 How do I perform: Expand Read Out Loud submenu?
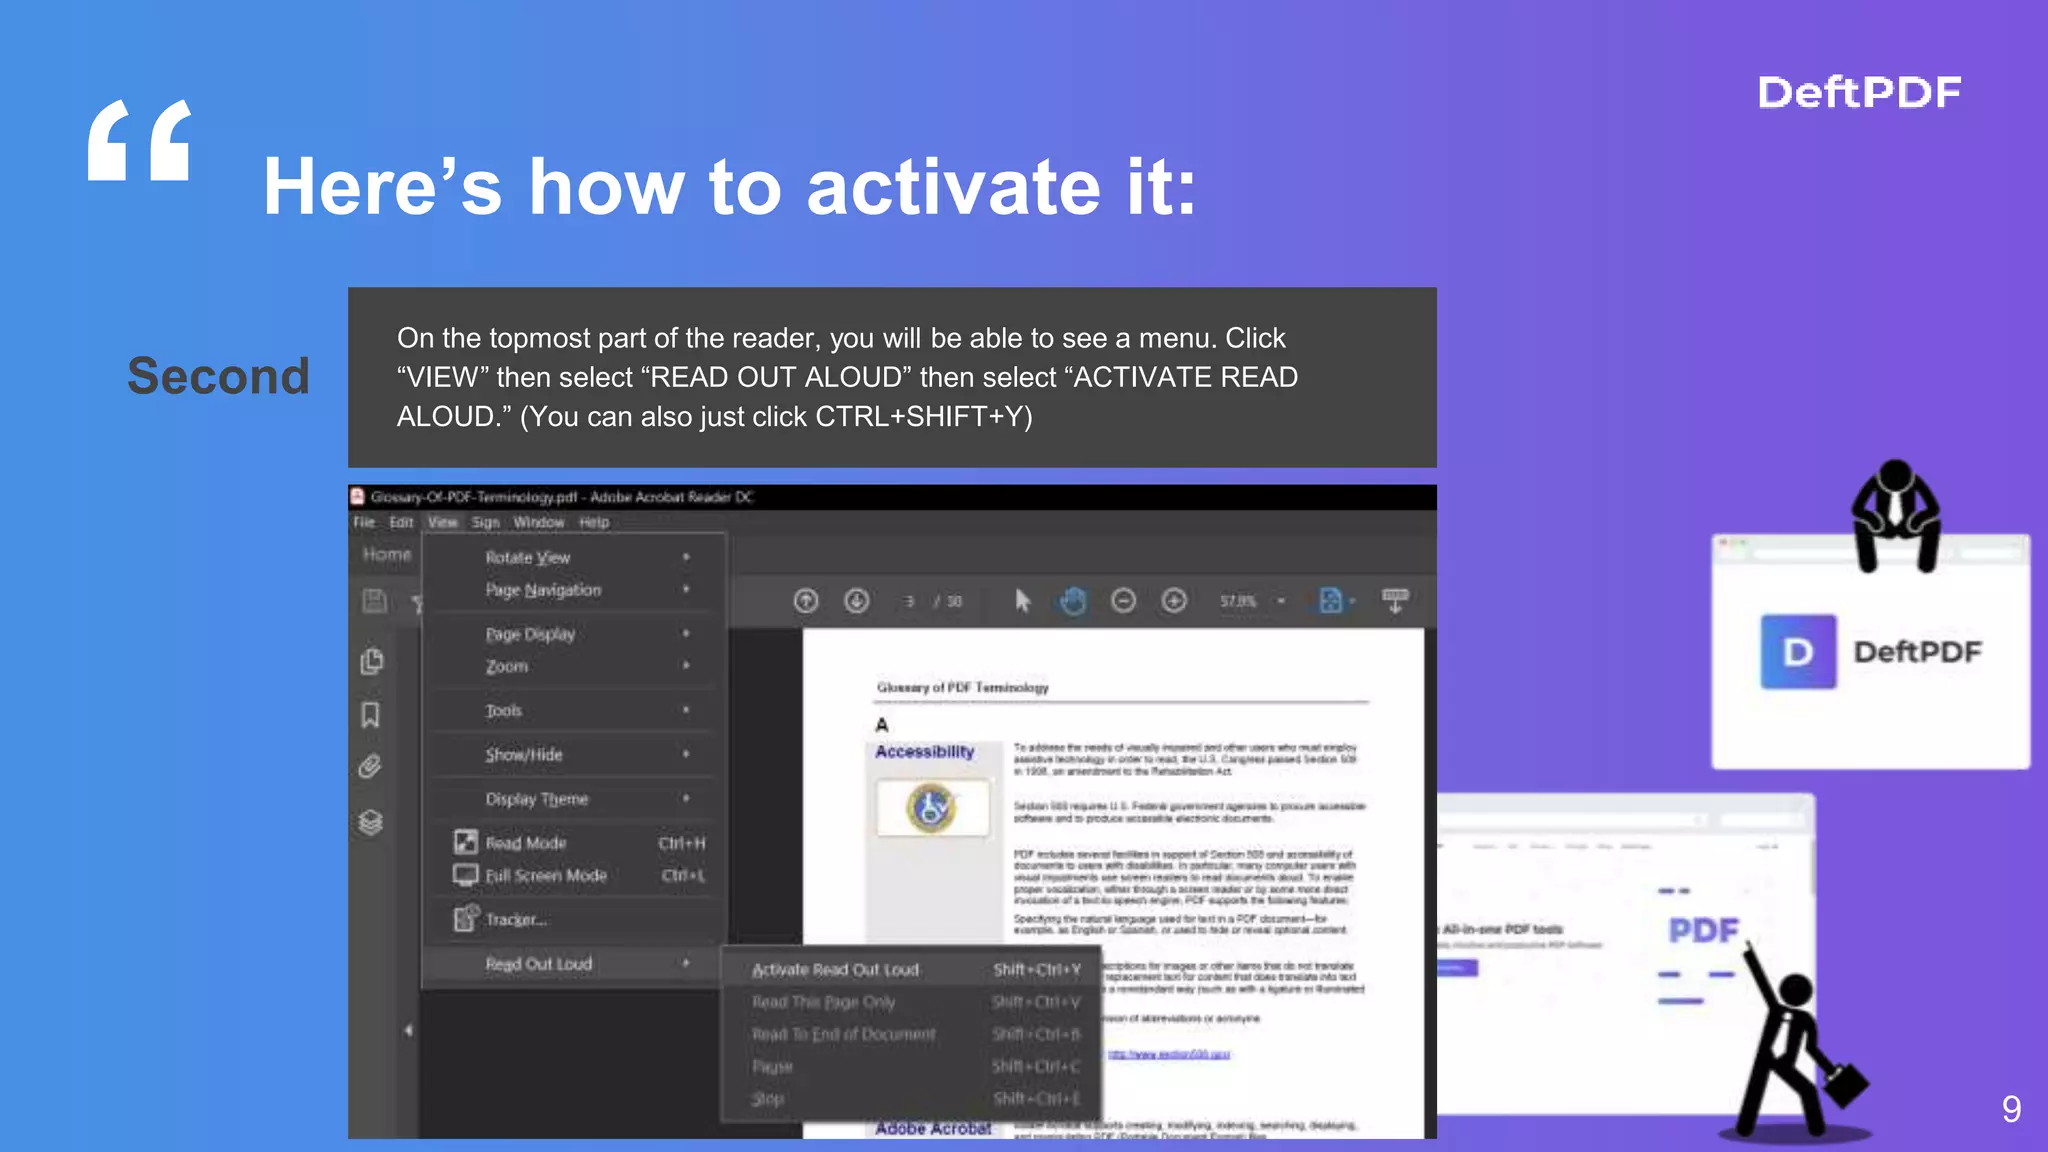point(573,964)
